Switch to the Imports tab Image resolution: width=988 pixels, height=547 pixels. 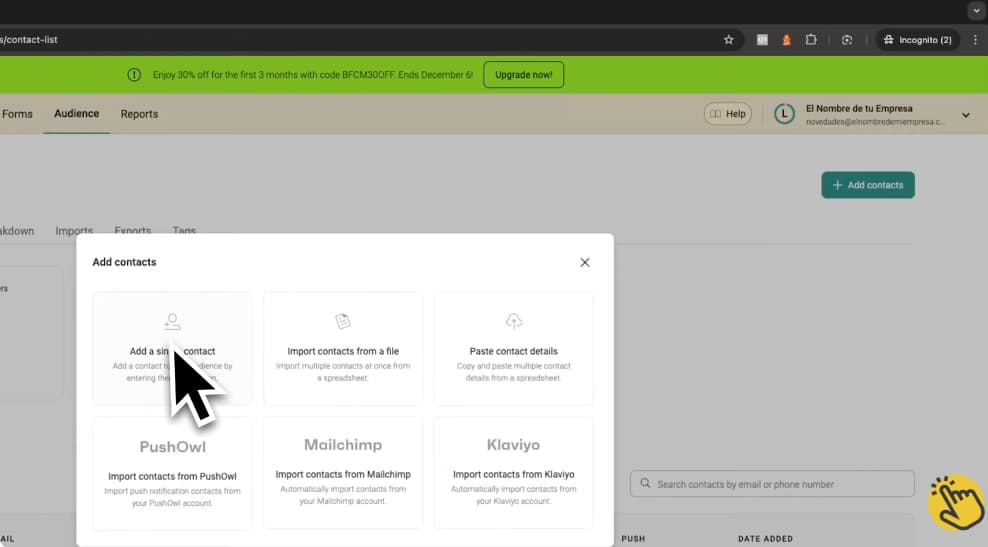click(74, 230)
